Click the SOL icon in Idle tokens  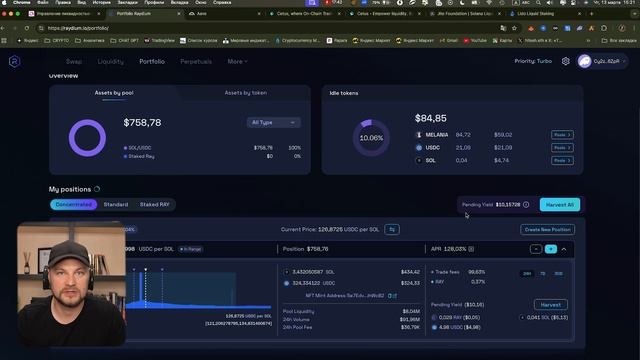point(418,160)
